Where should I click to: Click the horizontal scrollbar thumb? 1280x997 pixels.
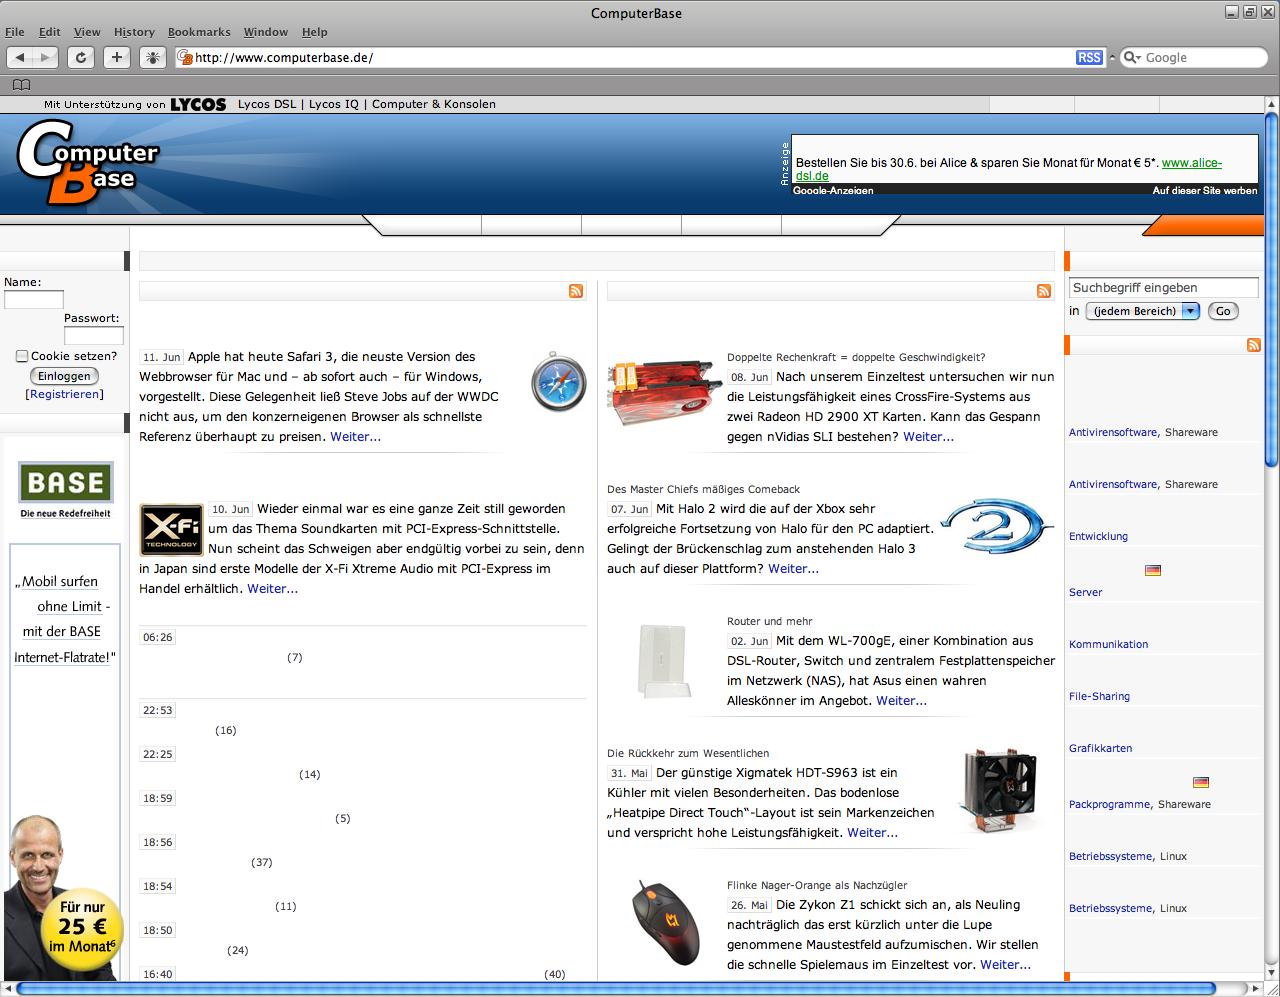616,989
